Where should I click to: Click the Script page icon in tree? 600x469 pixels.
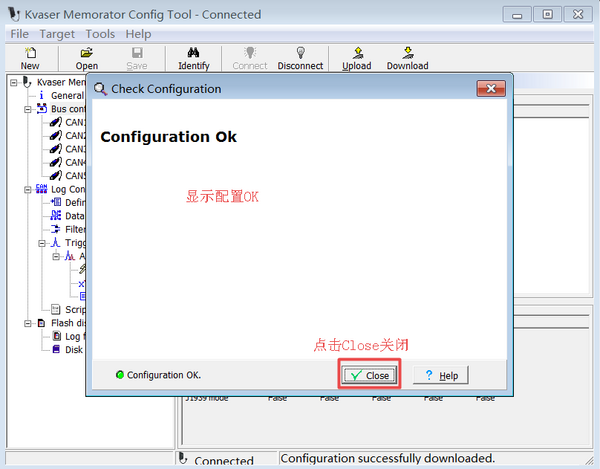point(56,309)
